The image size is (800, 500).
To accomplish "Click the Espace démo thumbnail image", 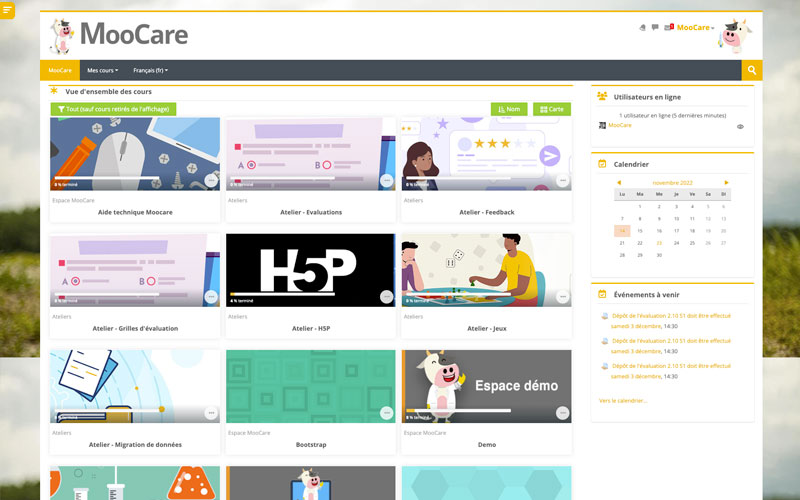I will [486, 386].
